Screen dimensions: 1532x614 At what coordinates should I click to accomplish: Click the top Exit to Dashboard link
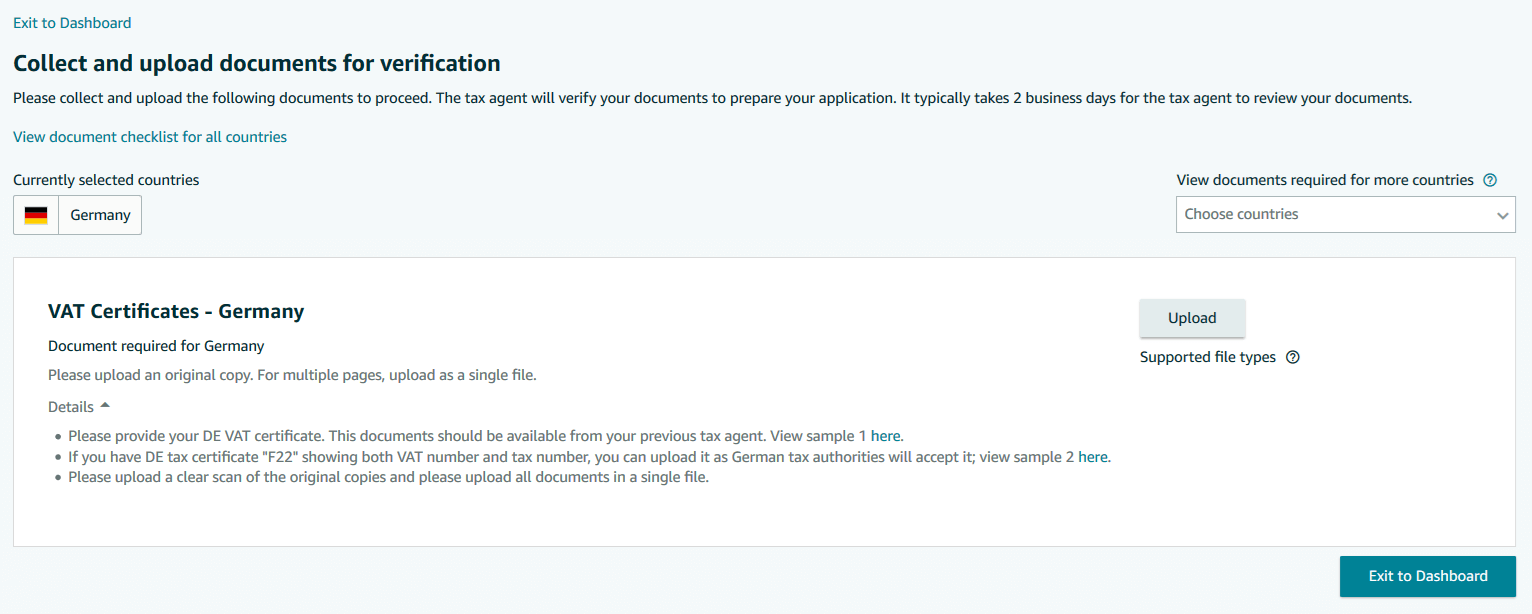[72, 22]
